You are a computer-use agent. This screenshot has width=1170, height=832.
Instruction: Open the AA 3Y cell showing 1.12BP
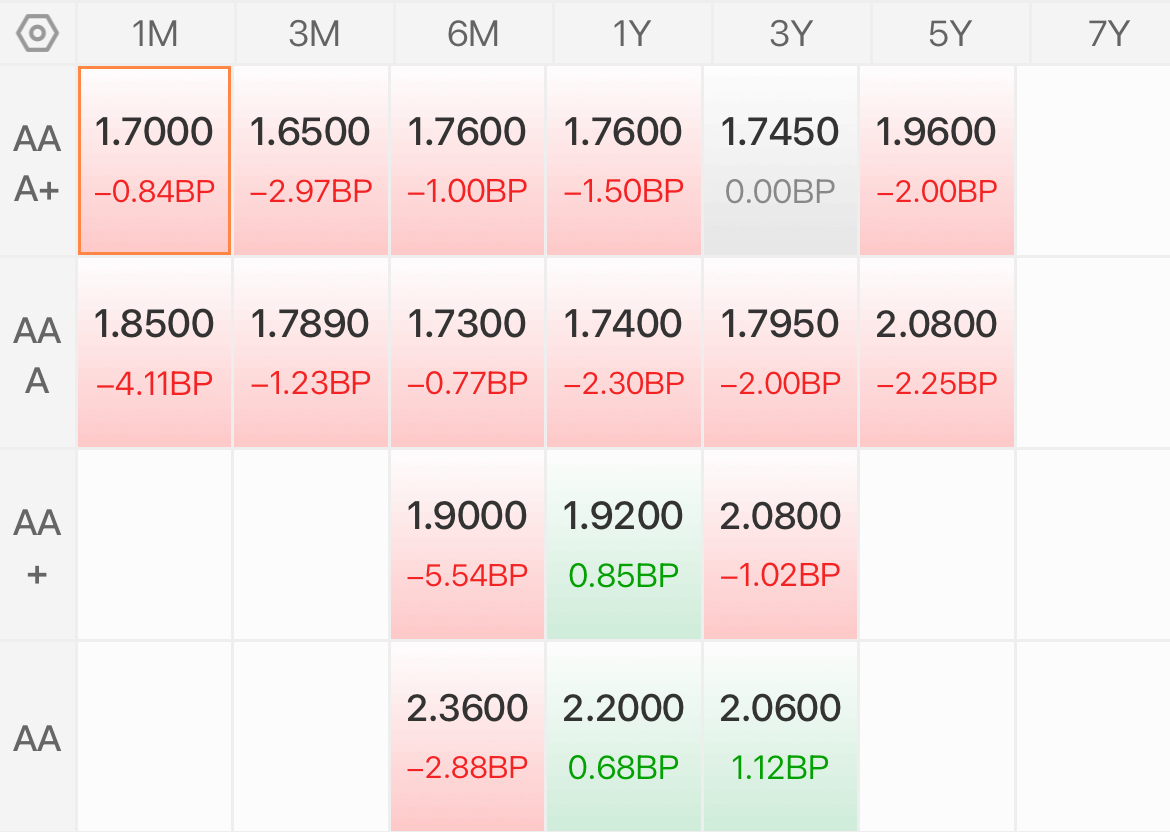[x=780, y=736]
